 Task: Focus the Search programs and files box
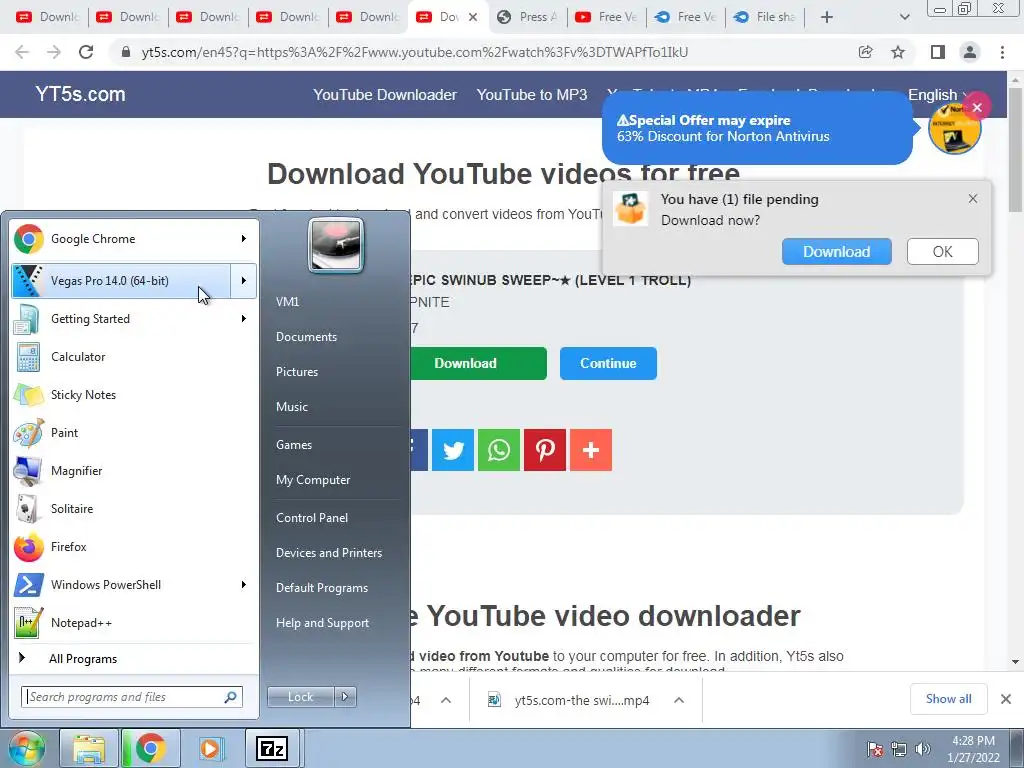coord(132,697)
